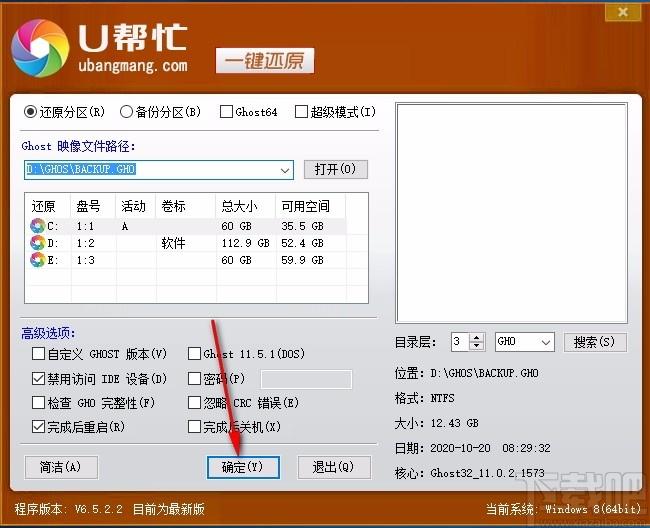The image size is (650, 528).
Task: Click the ubangmang.com website text
Action: (x=133, y=65)
